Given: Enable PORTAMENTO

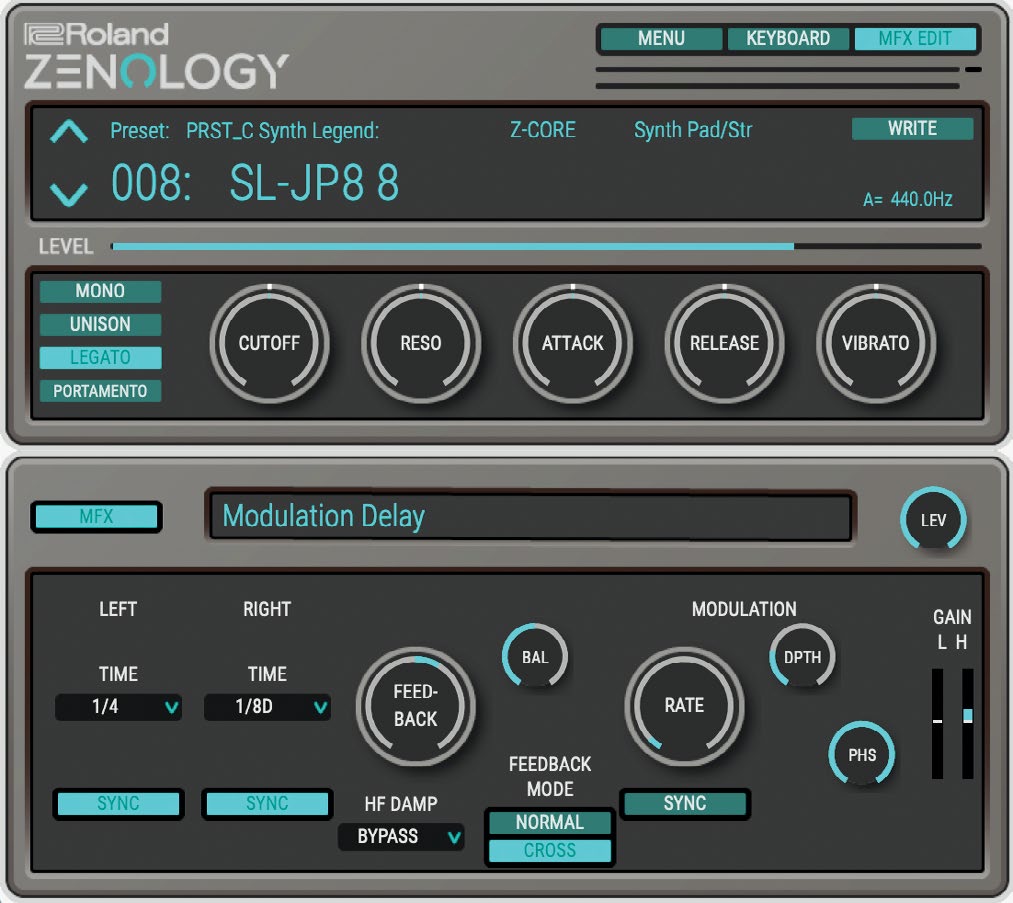Looking at the screenshot, I should [x=100, y=391].
